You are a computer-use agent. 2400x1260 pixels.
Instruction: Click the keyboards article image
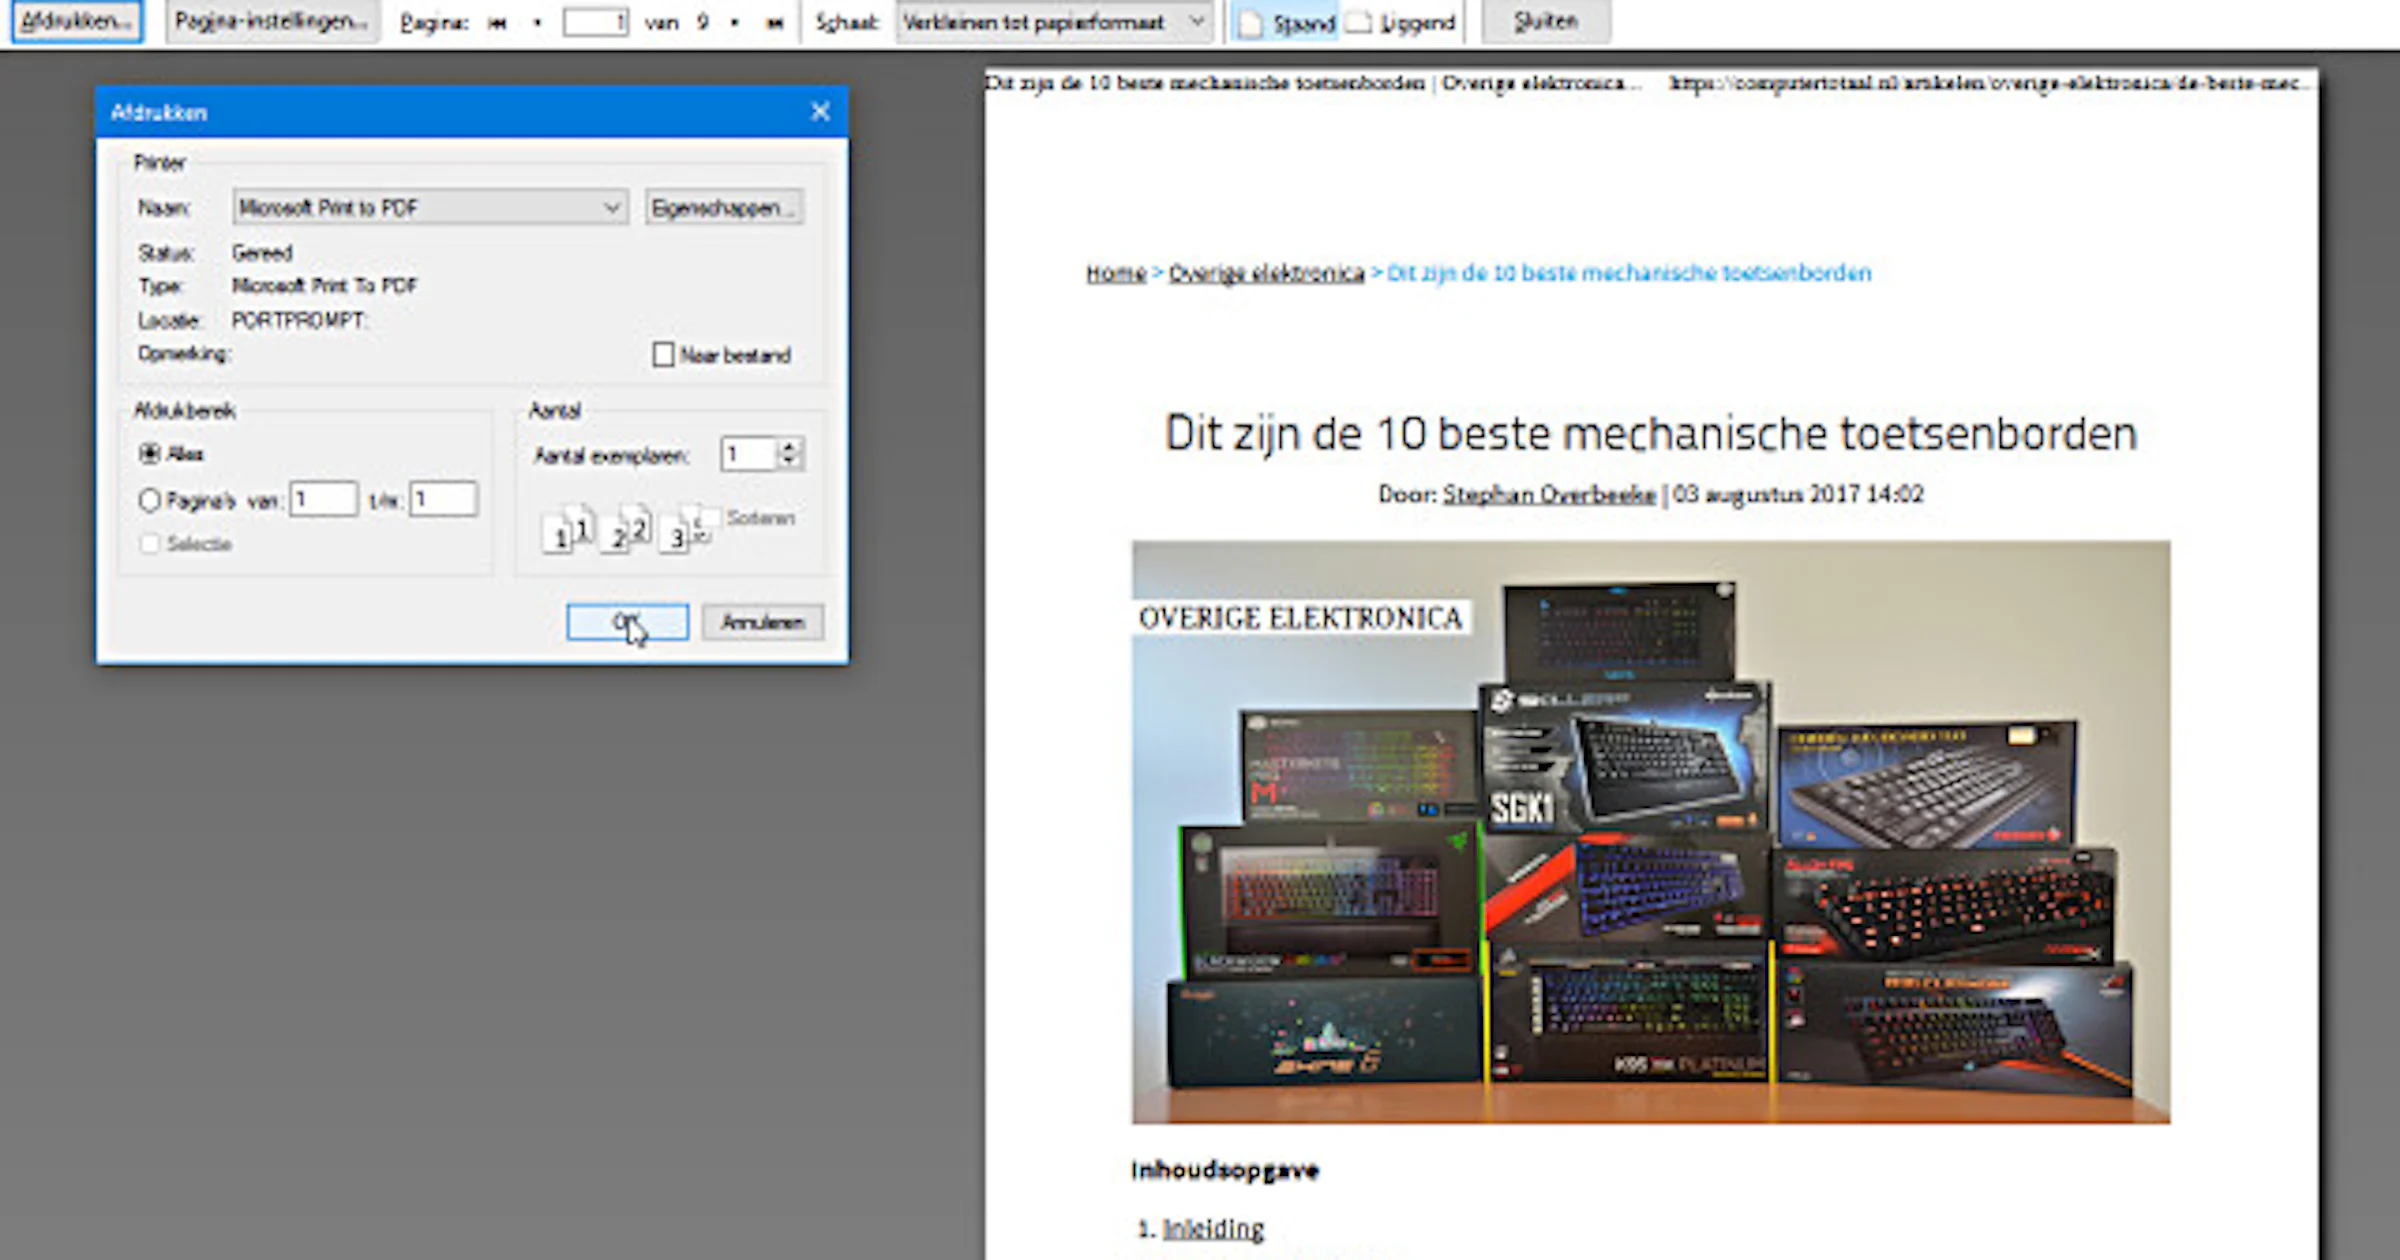coord(1651,832)
